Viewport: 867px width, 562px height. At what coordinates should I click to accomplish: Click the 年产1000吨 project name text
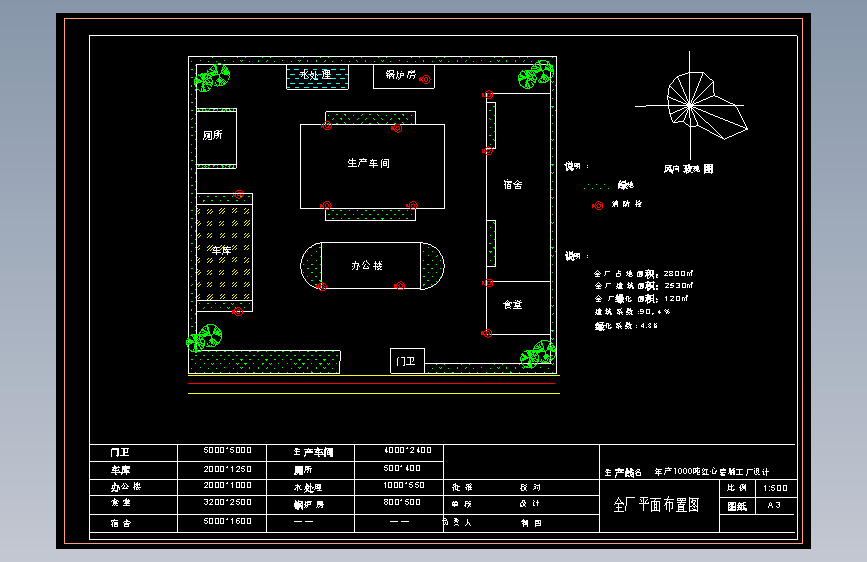[712, 472]
